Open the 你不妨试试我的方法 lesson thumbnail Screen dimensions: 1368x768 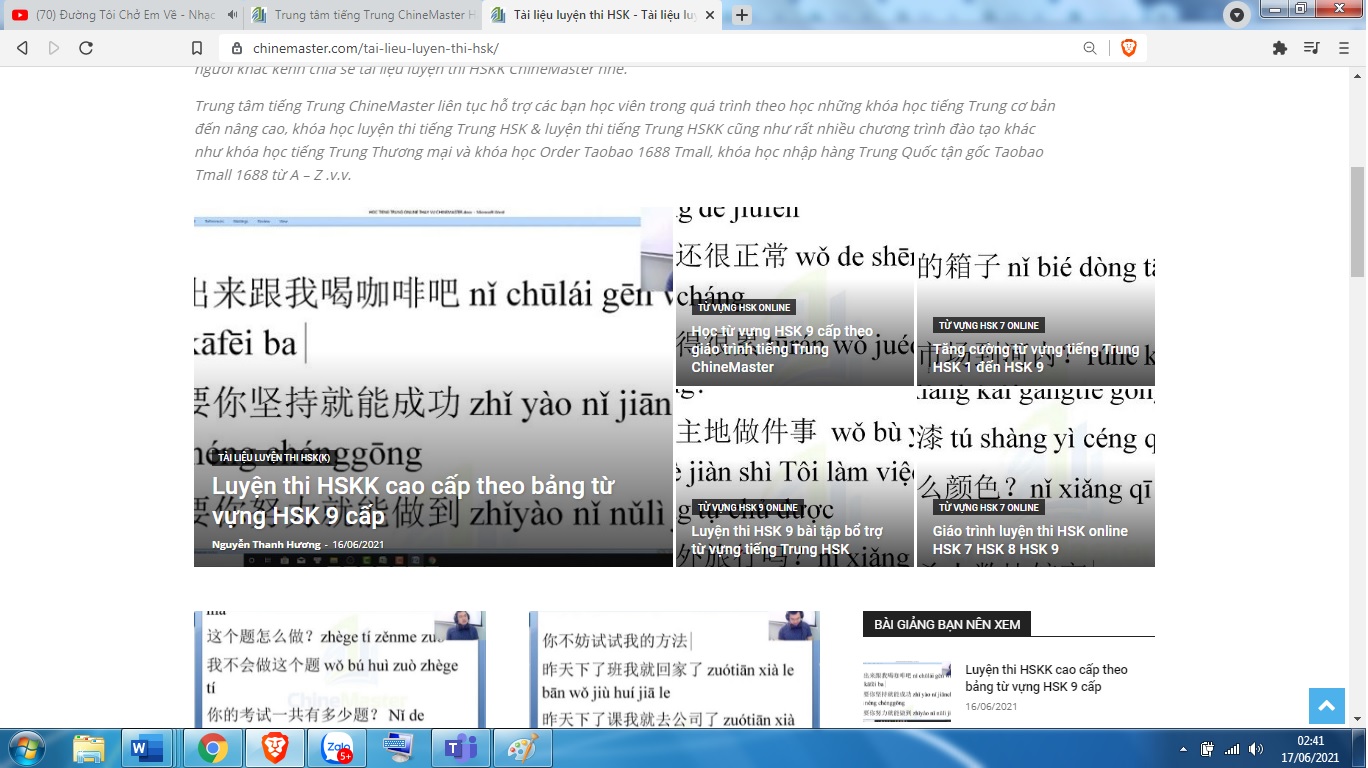click(x=675, y=670)
